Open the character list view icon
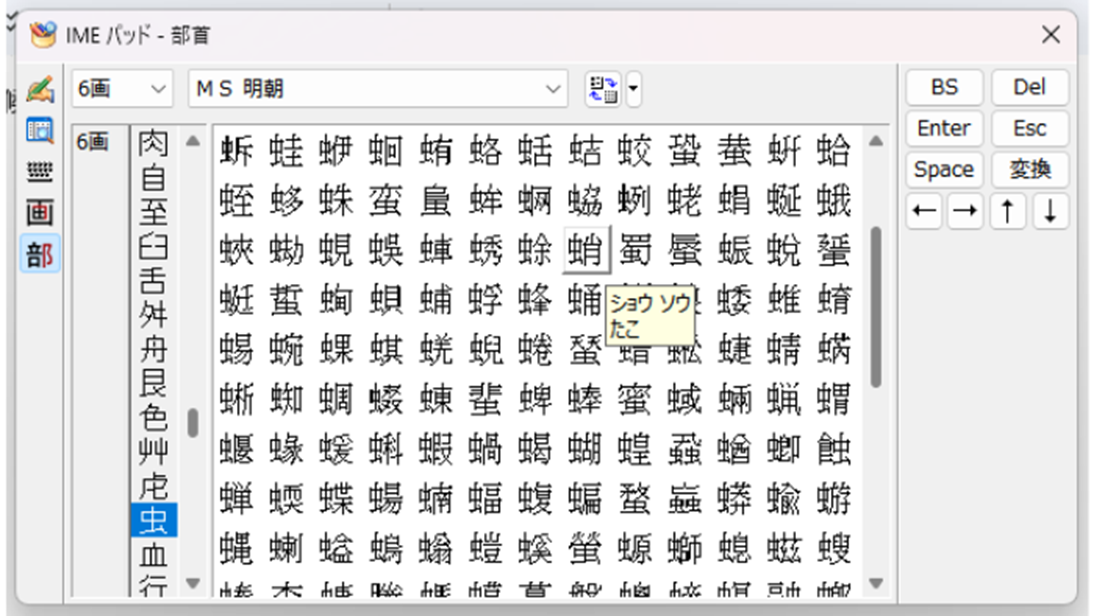Viewport: 1094px width, 616px height. pyautogui.click(x=40, y=130)
